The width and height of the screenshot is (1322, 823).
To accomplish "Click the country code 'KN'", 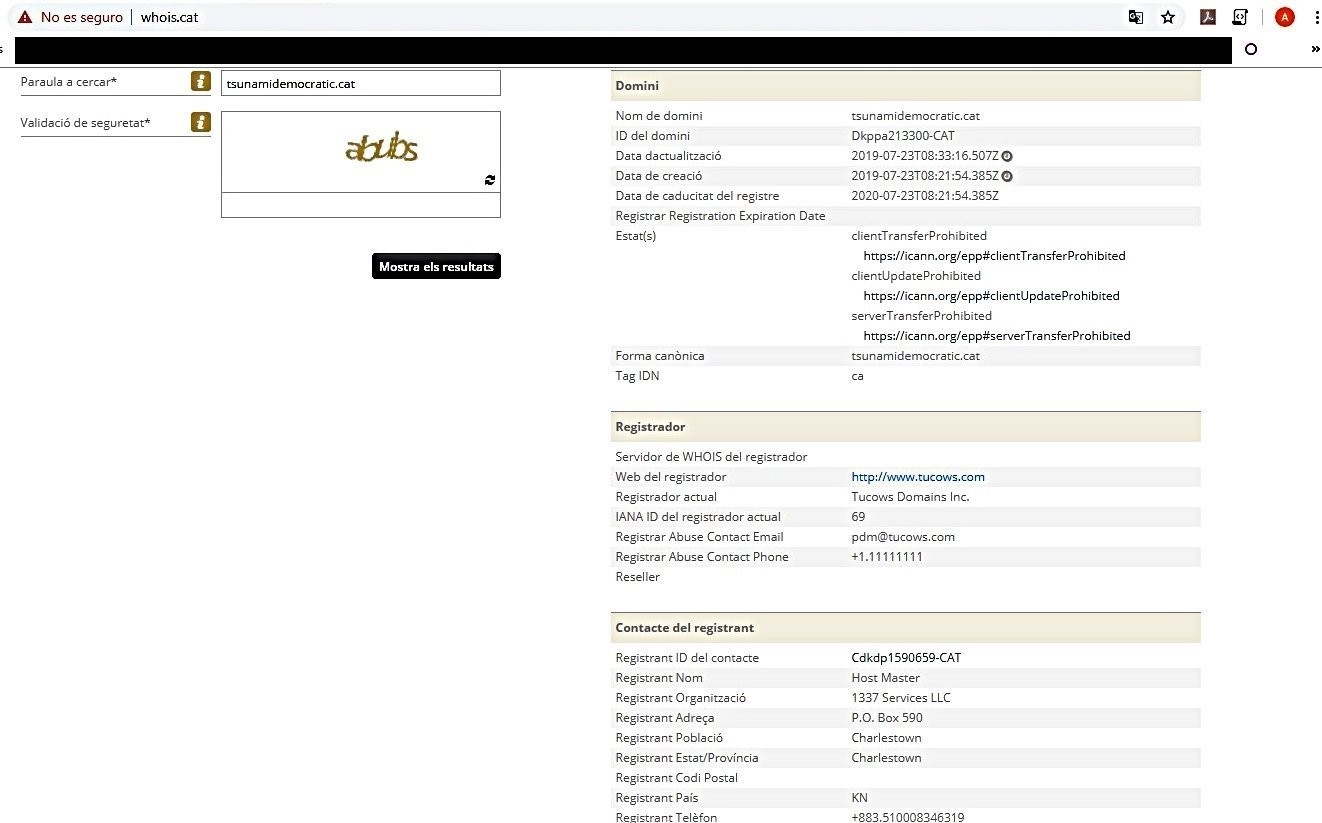I will coord(859,798).
